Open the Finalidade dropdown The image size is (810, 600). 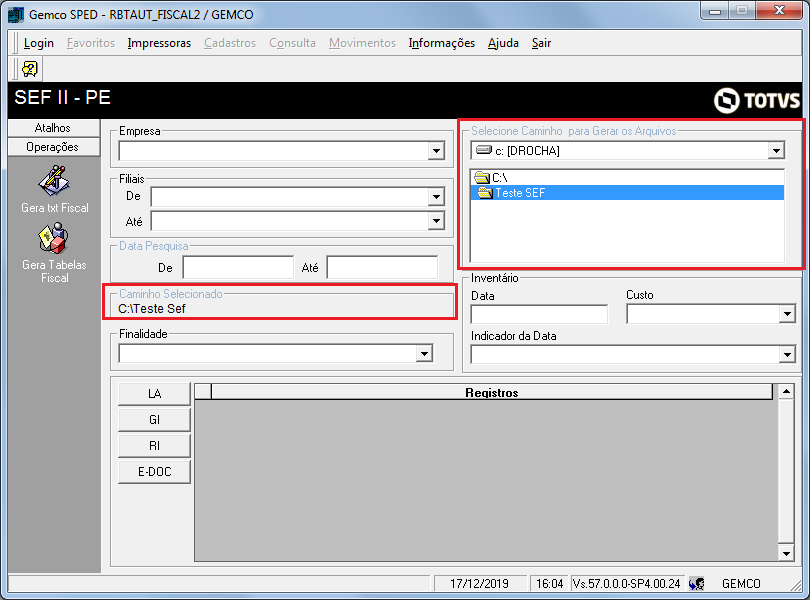[424, 353]
